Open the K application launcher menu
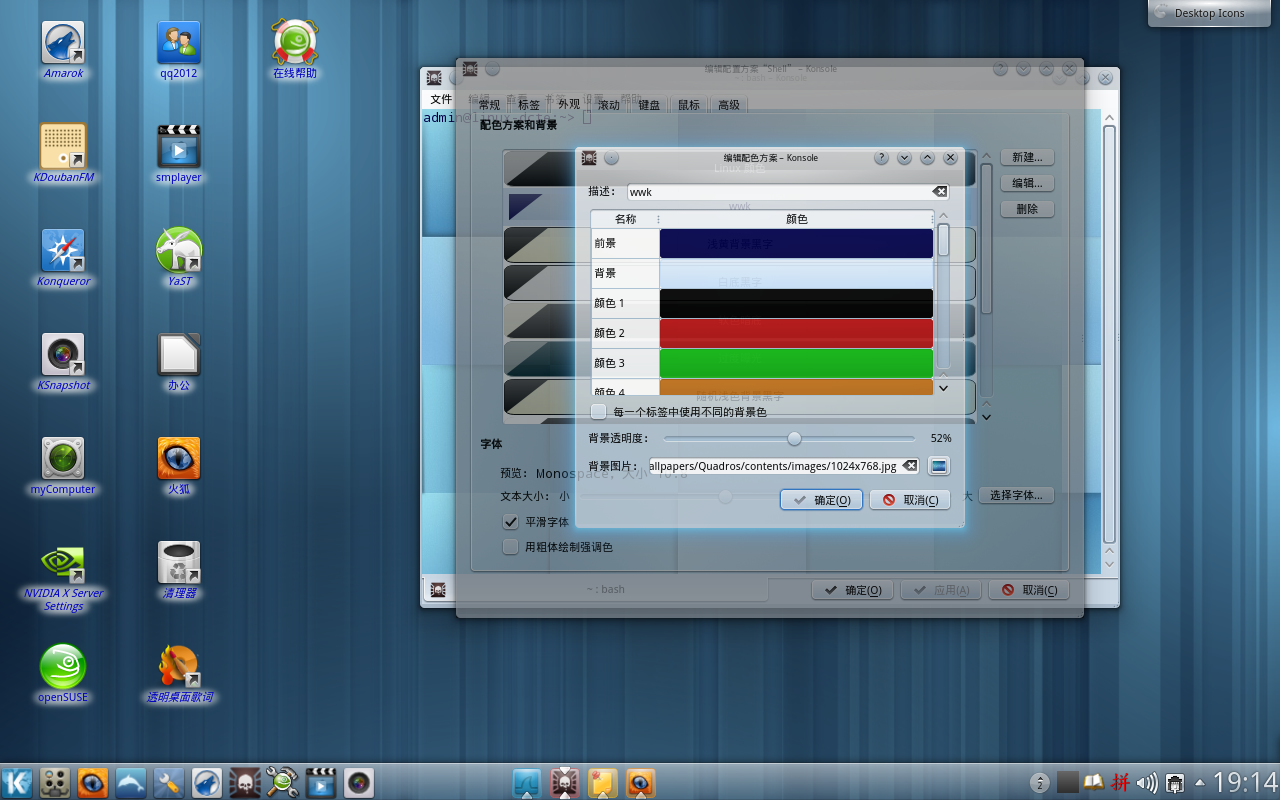The image size is (1280, 800). [17, 782]
